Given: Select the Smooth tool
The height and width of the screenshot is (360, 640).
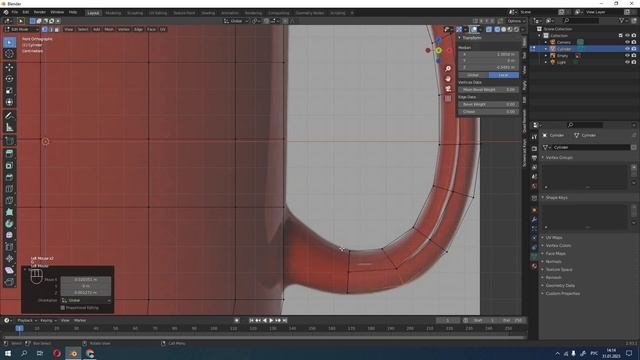Looking at the screenshot, I should click(9, 236).
